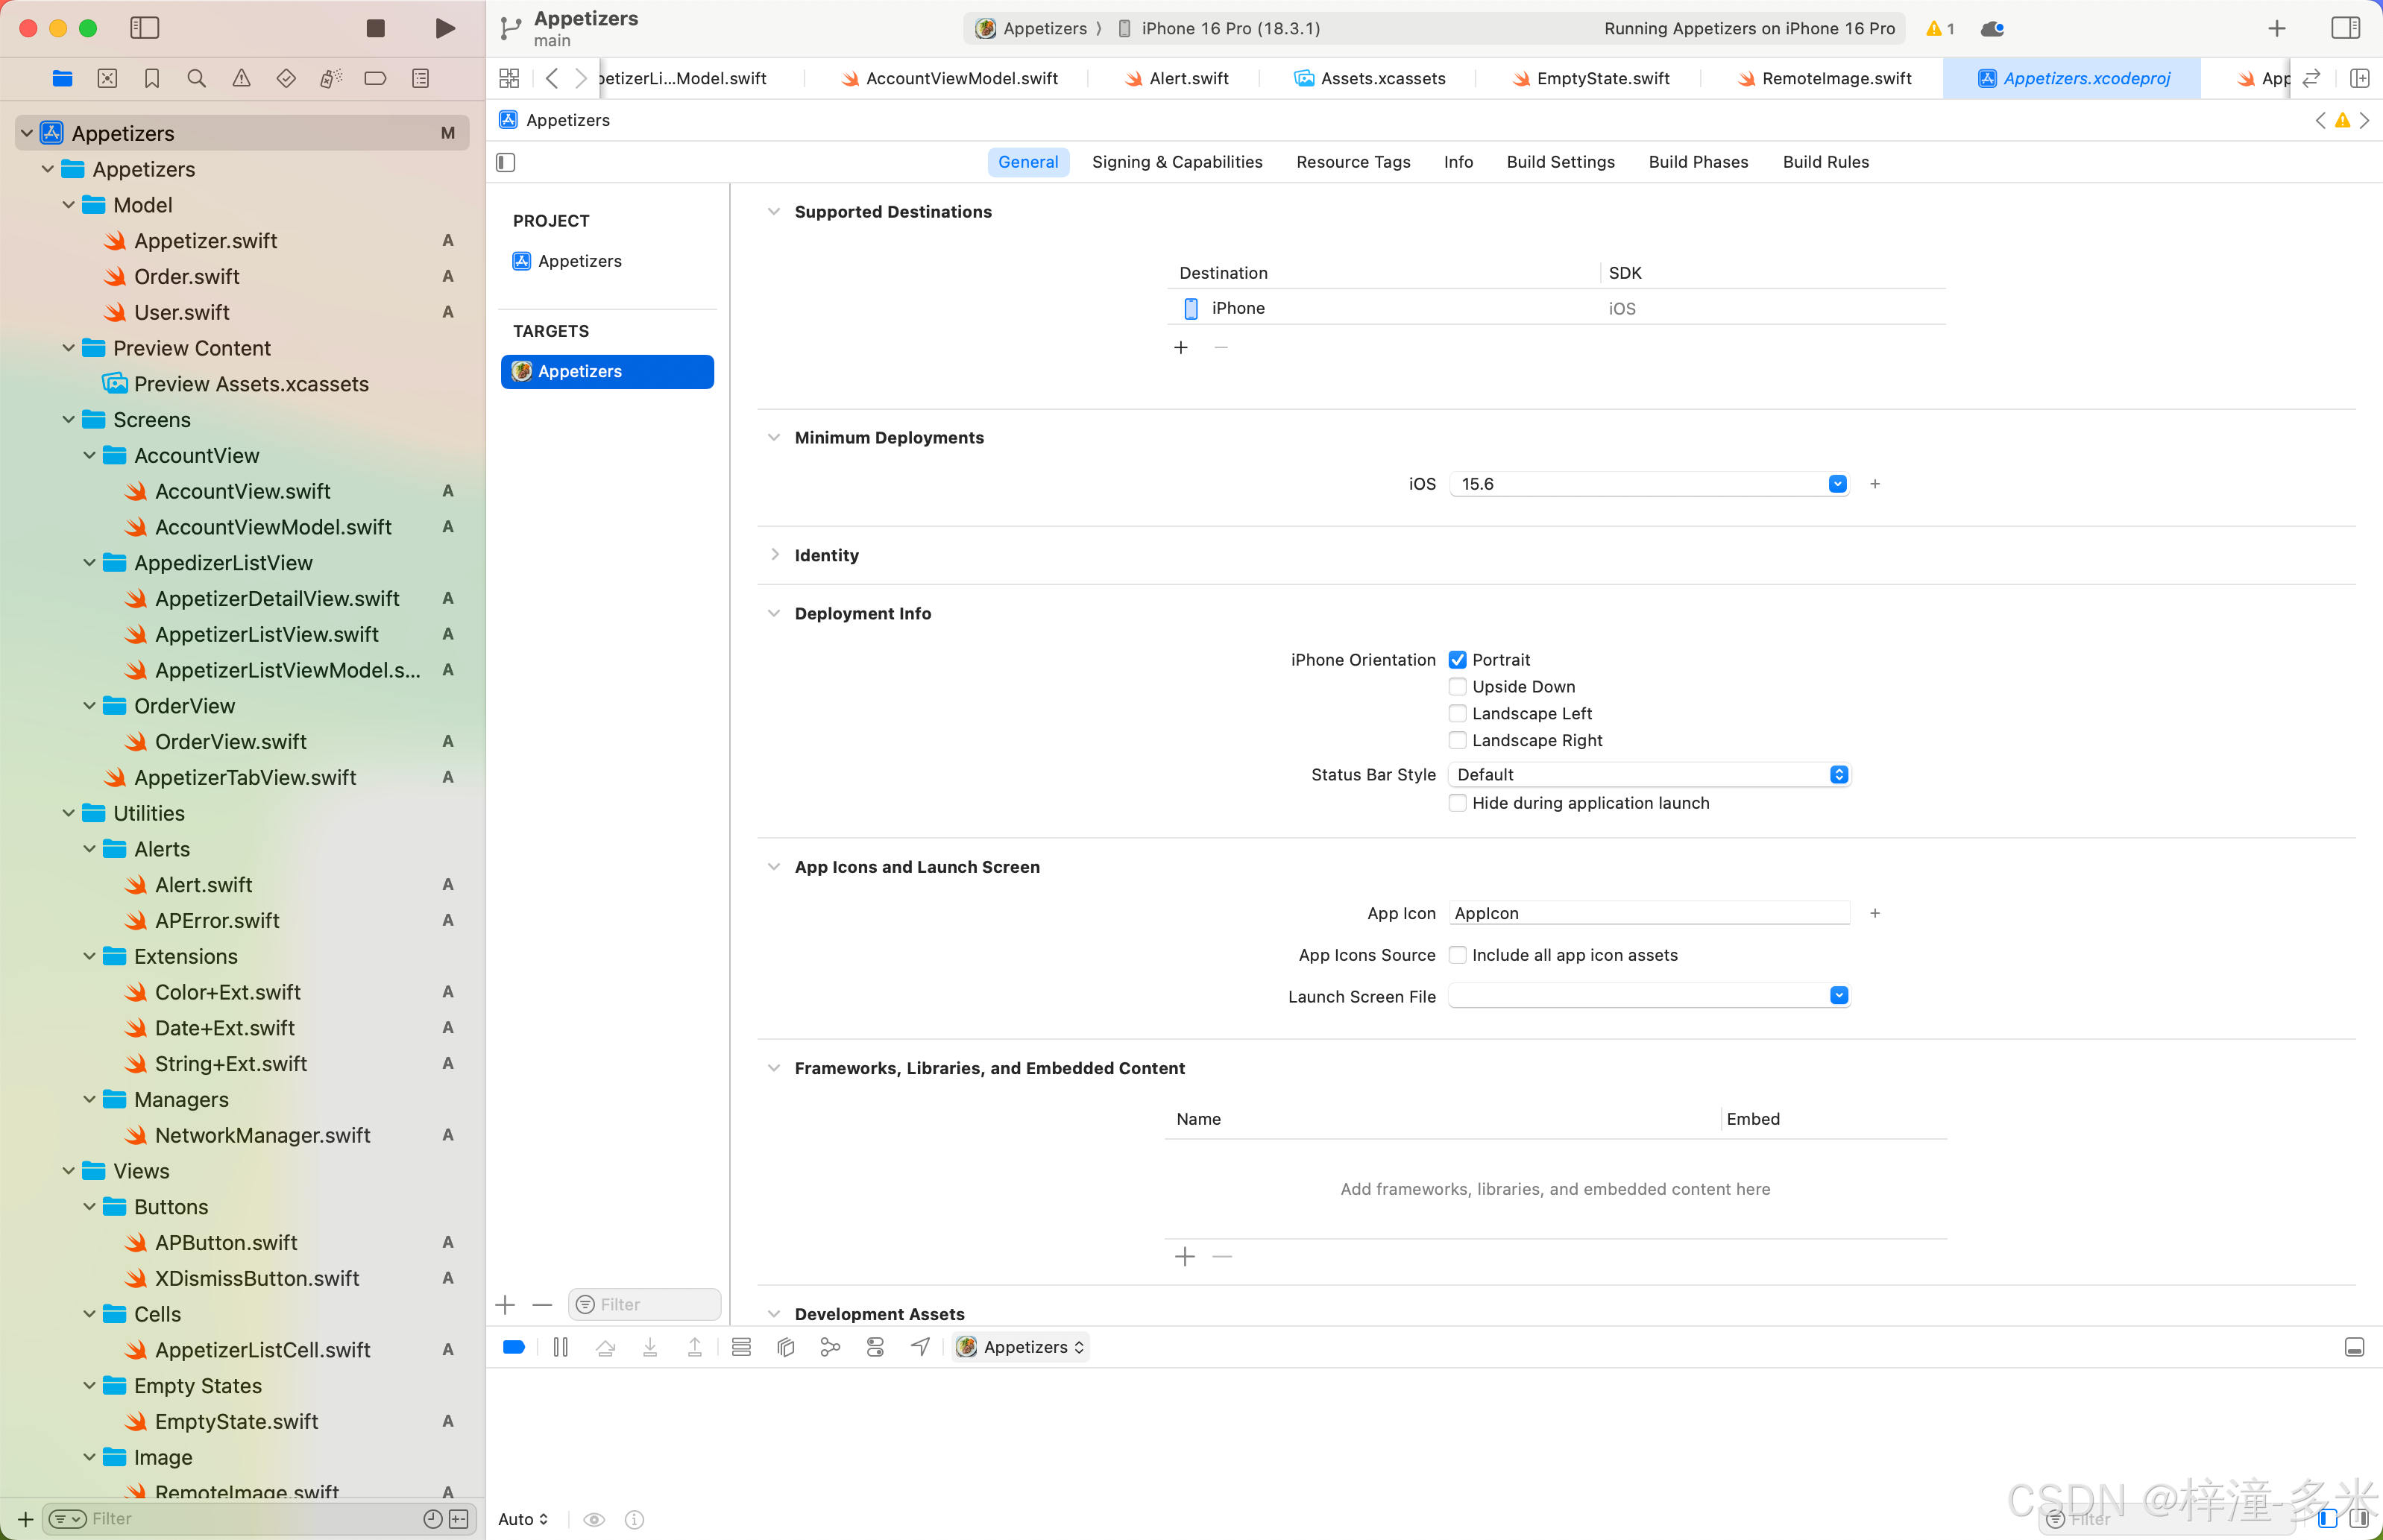2383x1540 pixels.
Task: Click the Stop button in the toolbar
Action: 375,28
